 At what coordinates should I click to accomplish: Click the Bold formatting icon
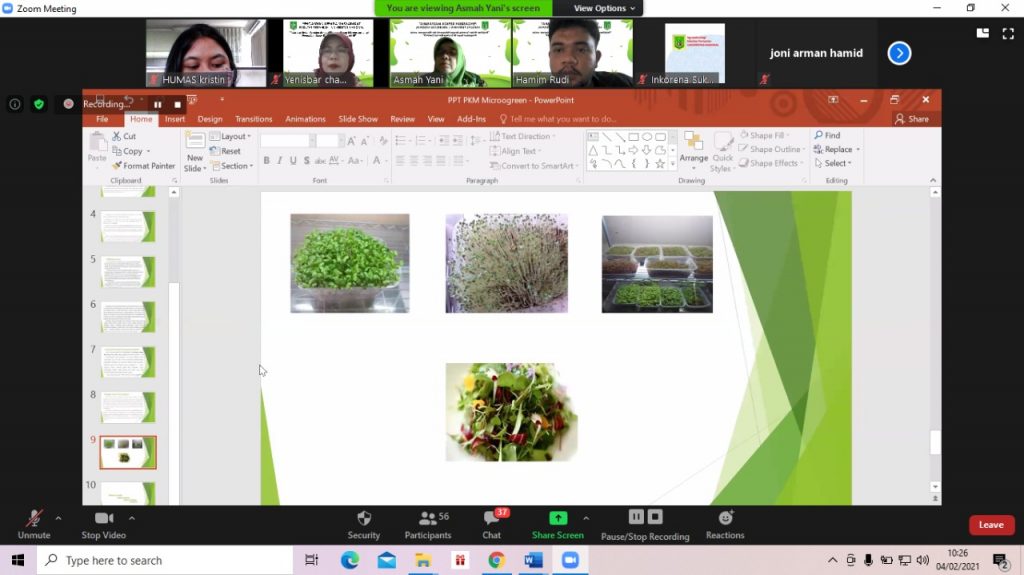click(266, 161)
